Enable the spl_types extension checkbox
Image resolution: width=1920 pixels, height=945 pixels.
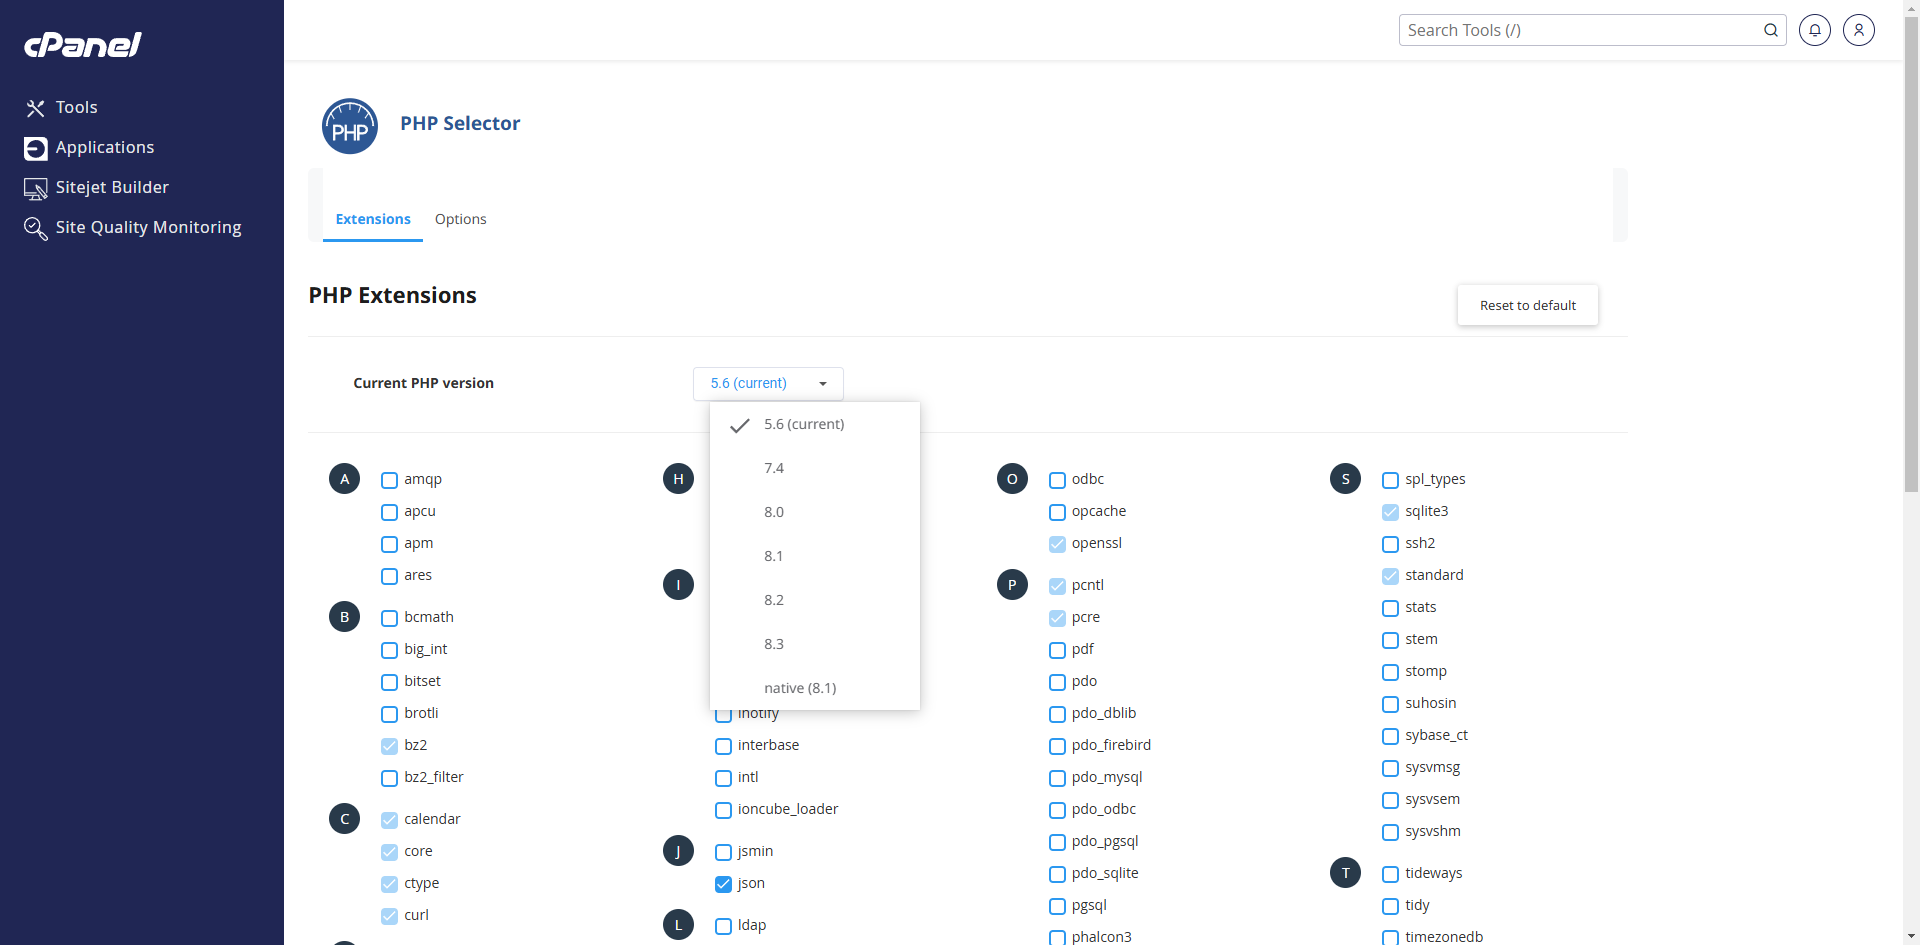(1391, 480)
